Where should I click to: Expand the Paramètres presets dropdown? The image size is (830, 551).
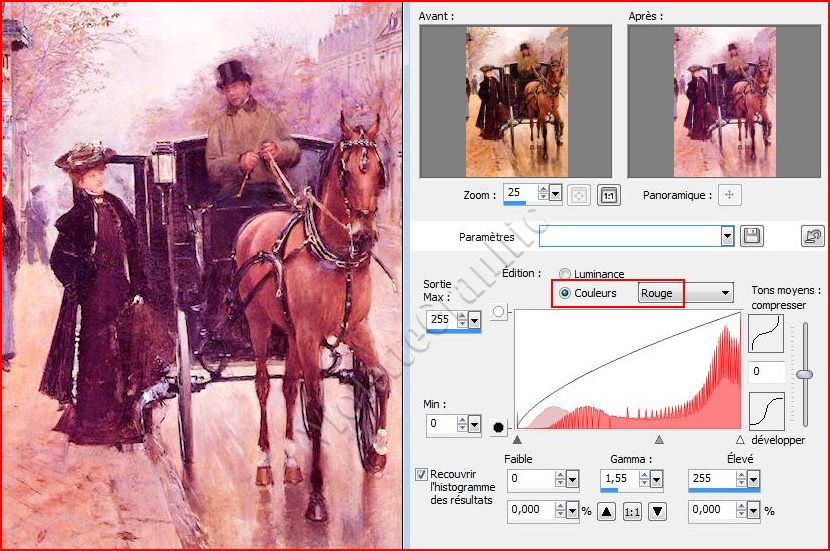(727, 237)
